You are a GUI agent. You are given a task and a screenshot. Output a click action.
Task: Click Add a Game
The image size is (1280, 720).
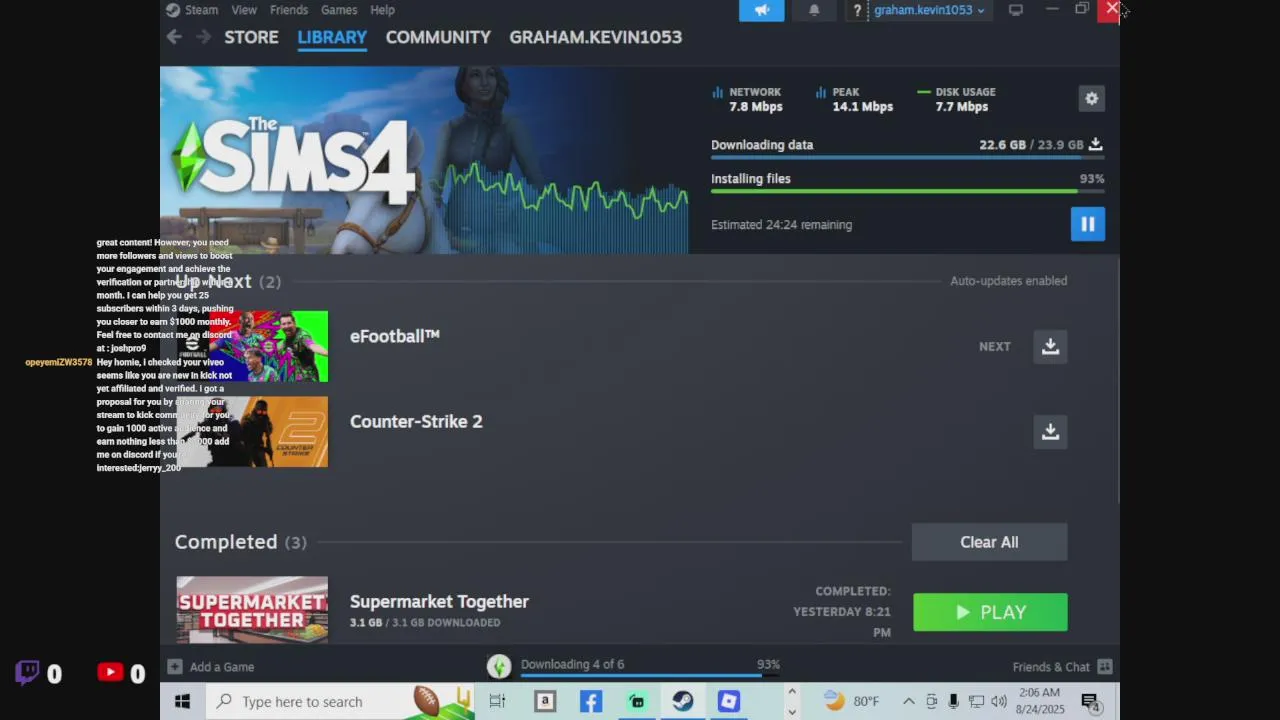point(211,667)
